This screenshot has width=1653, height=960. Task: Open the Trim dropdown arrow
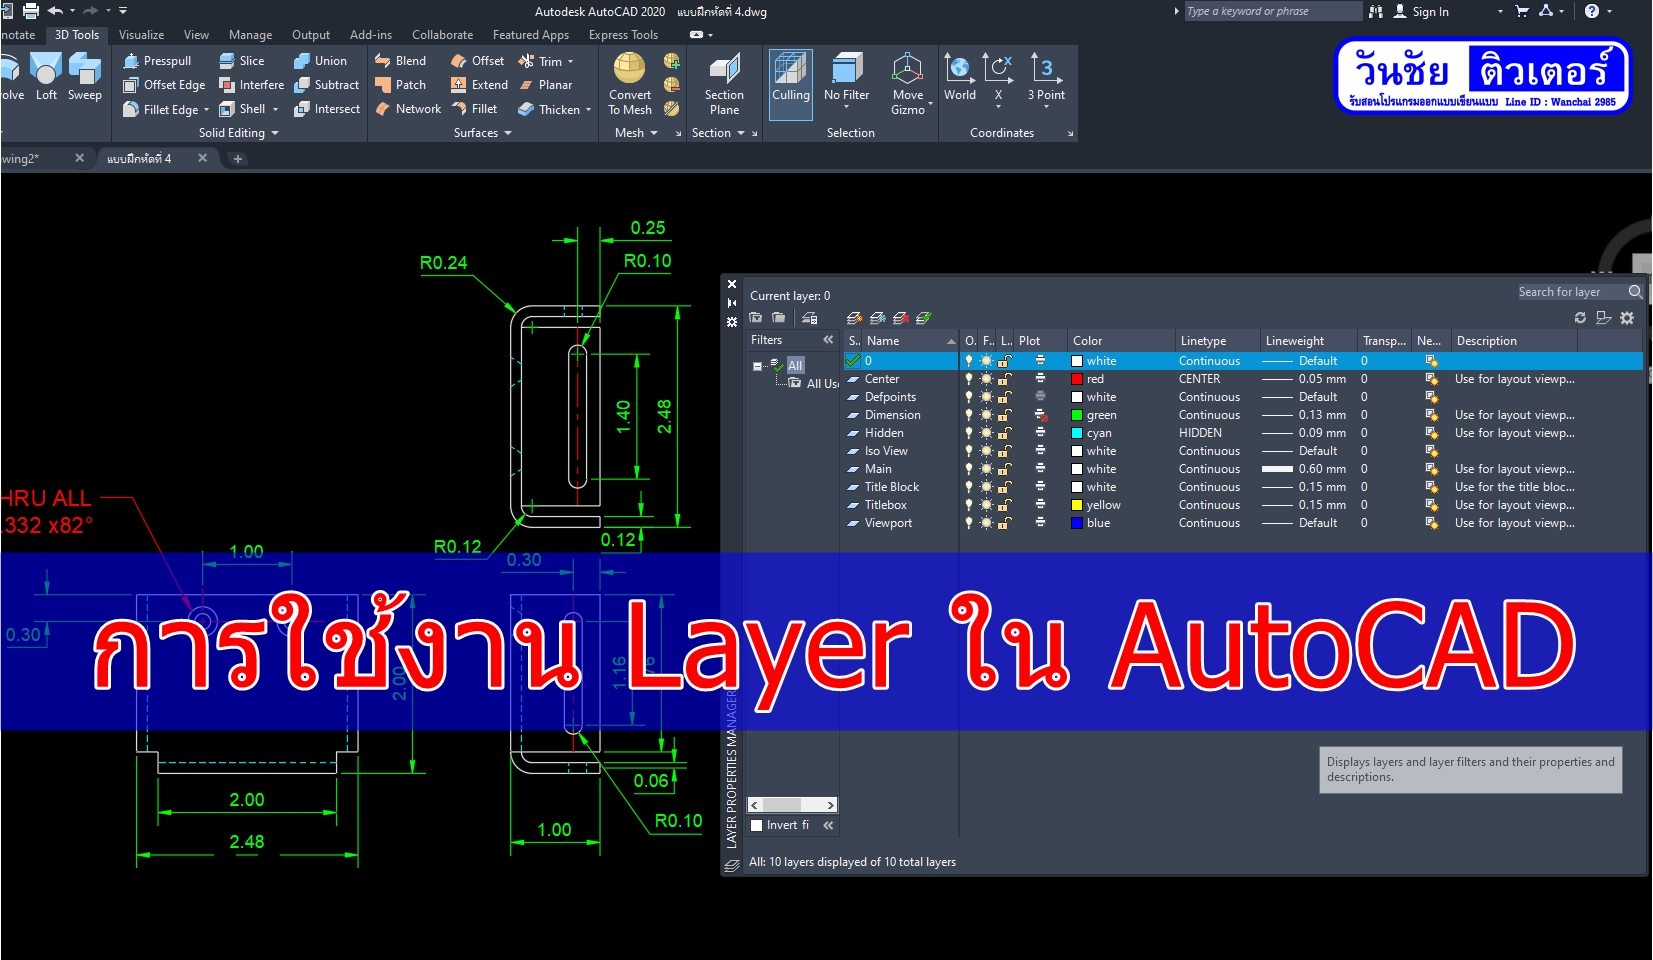(570, 62)
